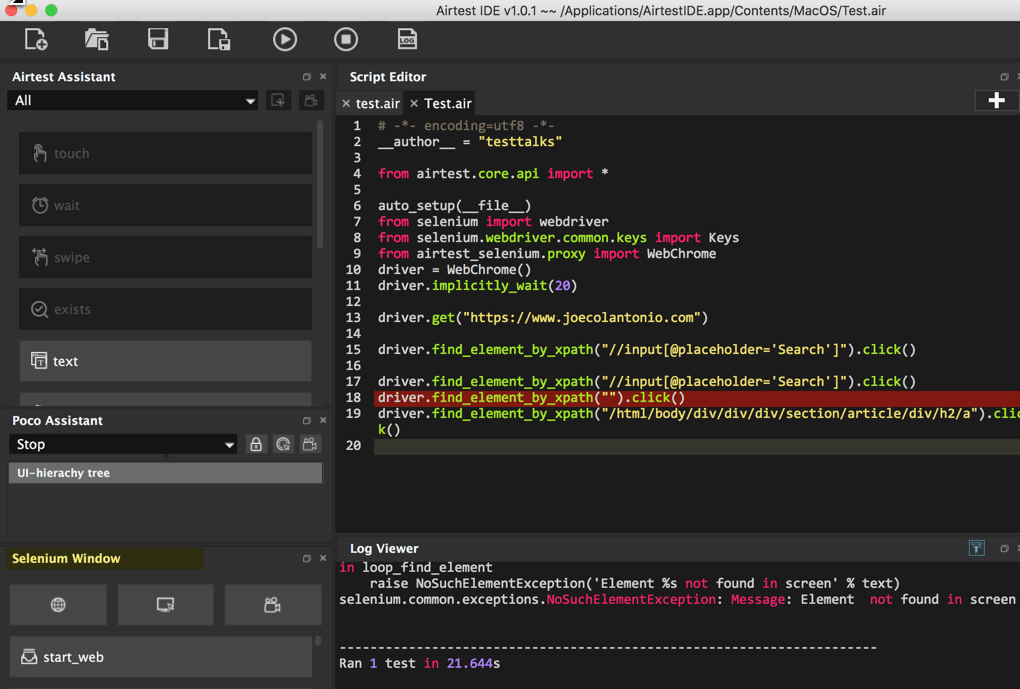Image resolution: width=1020 pixels, height=689 pixels.
Task: Stop the running script
Action: pos(346,39)
